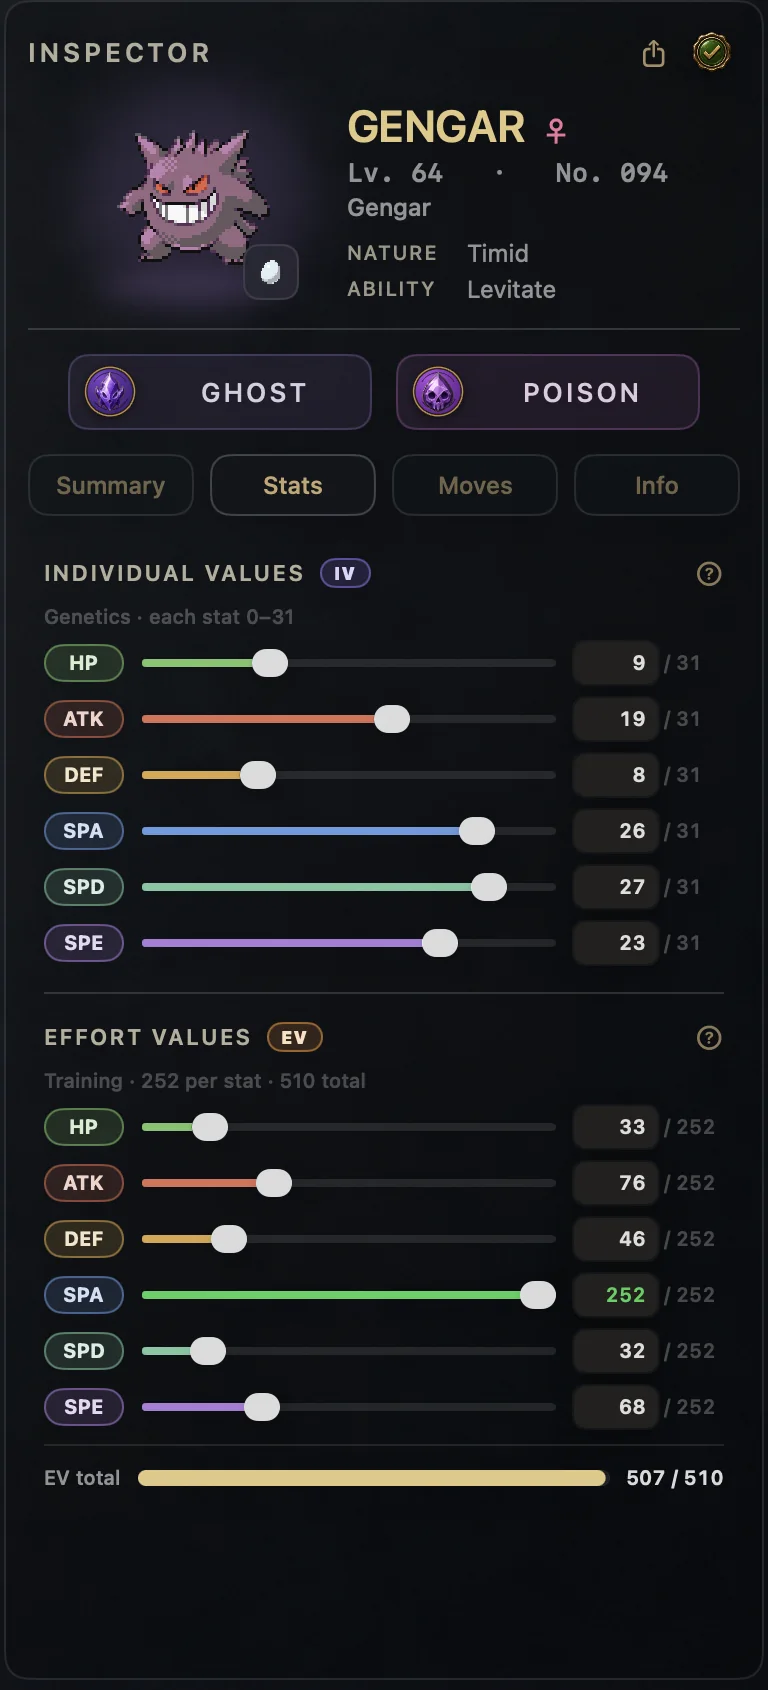Click the female gender symbol
768x1690 pixels.
click(556, 130)
